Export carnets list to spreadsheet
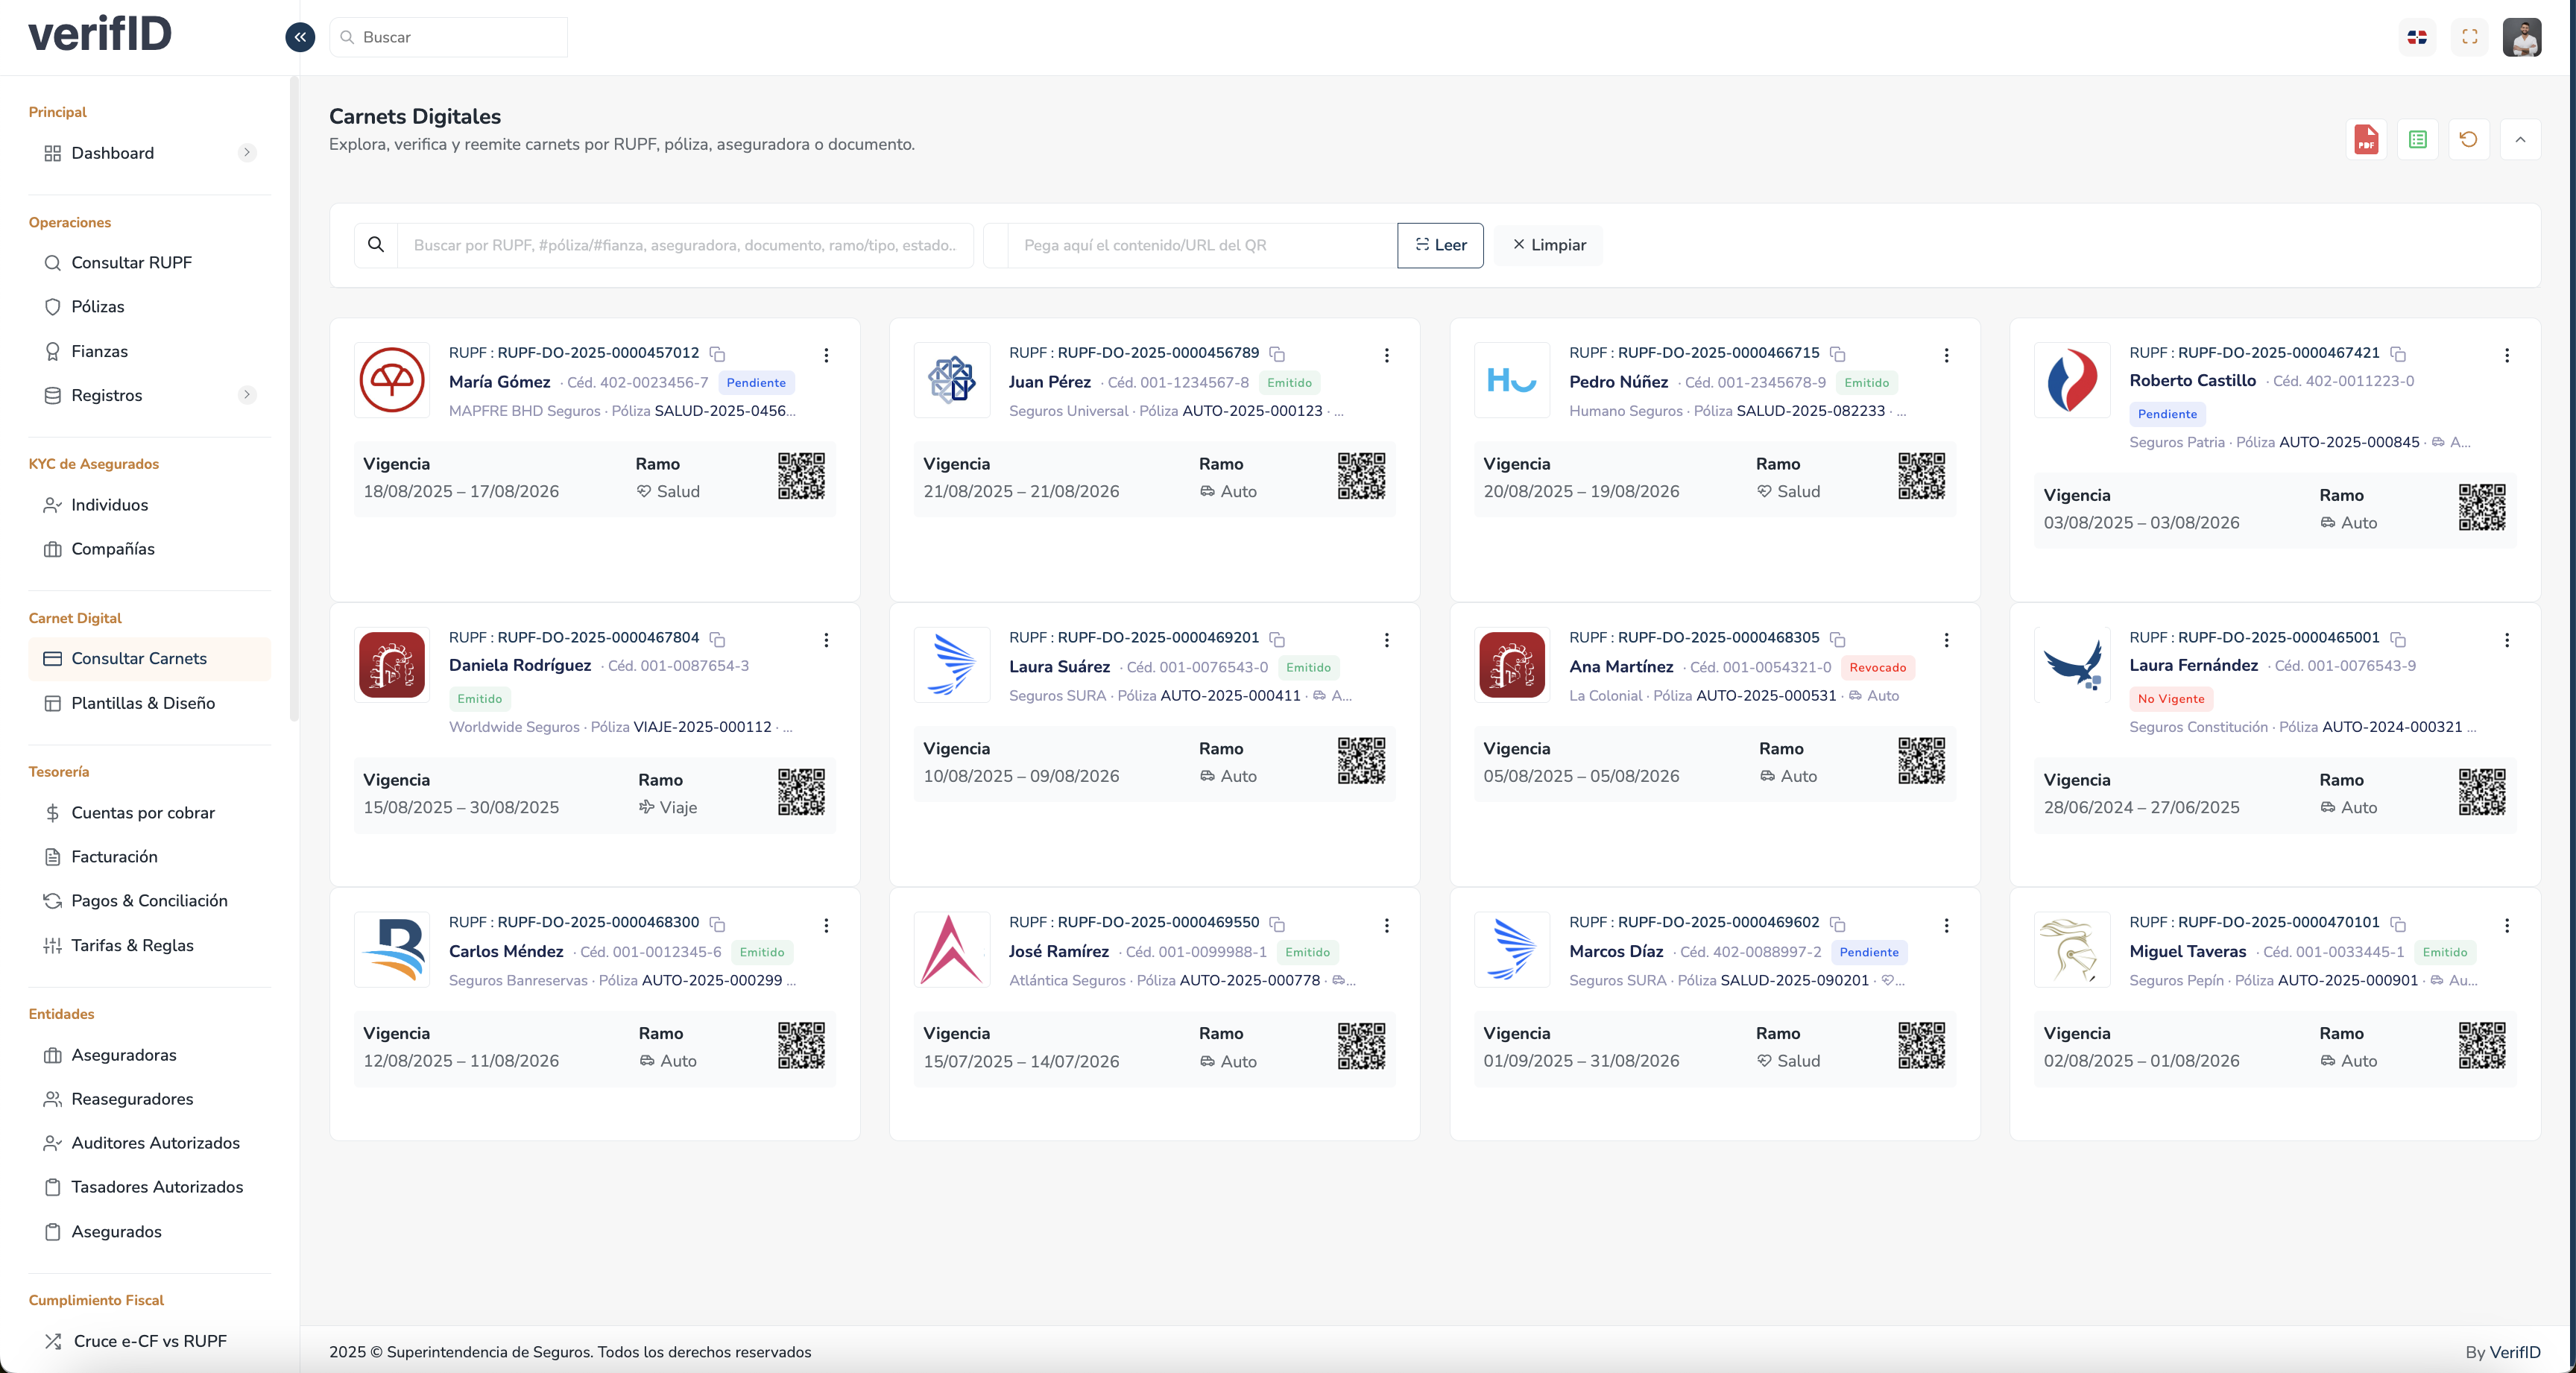Image resolution: width=2576 pixels, height=1373 pixels. pyautogui.click(x=2417, y=140)
